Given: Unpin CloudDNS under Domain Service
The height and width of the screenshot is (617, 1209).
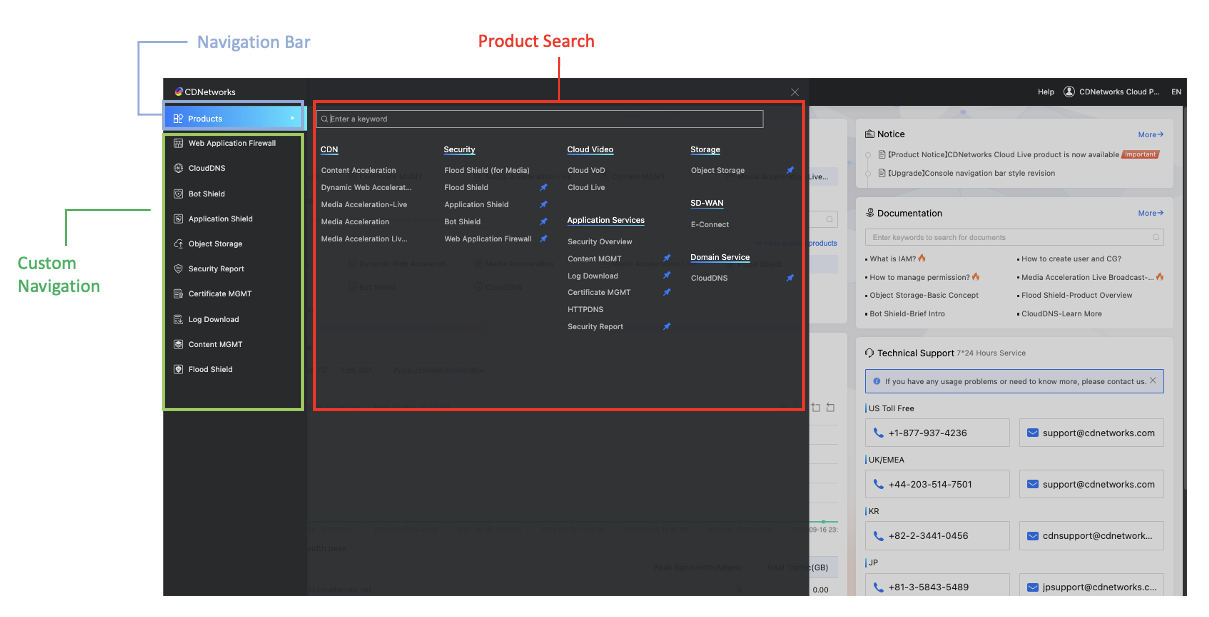Looking at the screenshot, I should [789, 278].
